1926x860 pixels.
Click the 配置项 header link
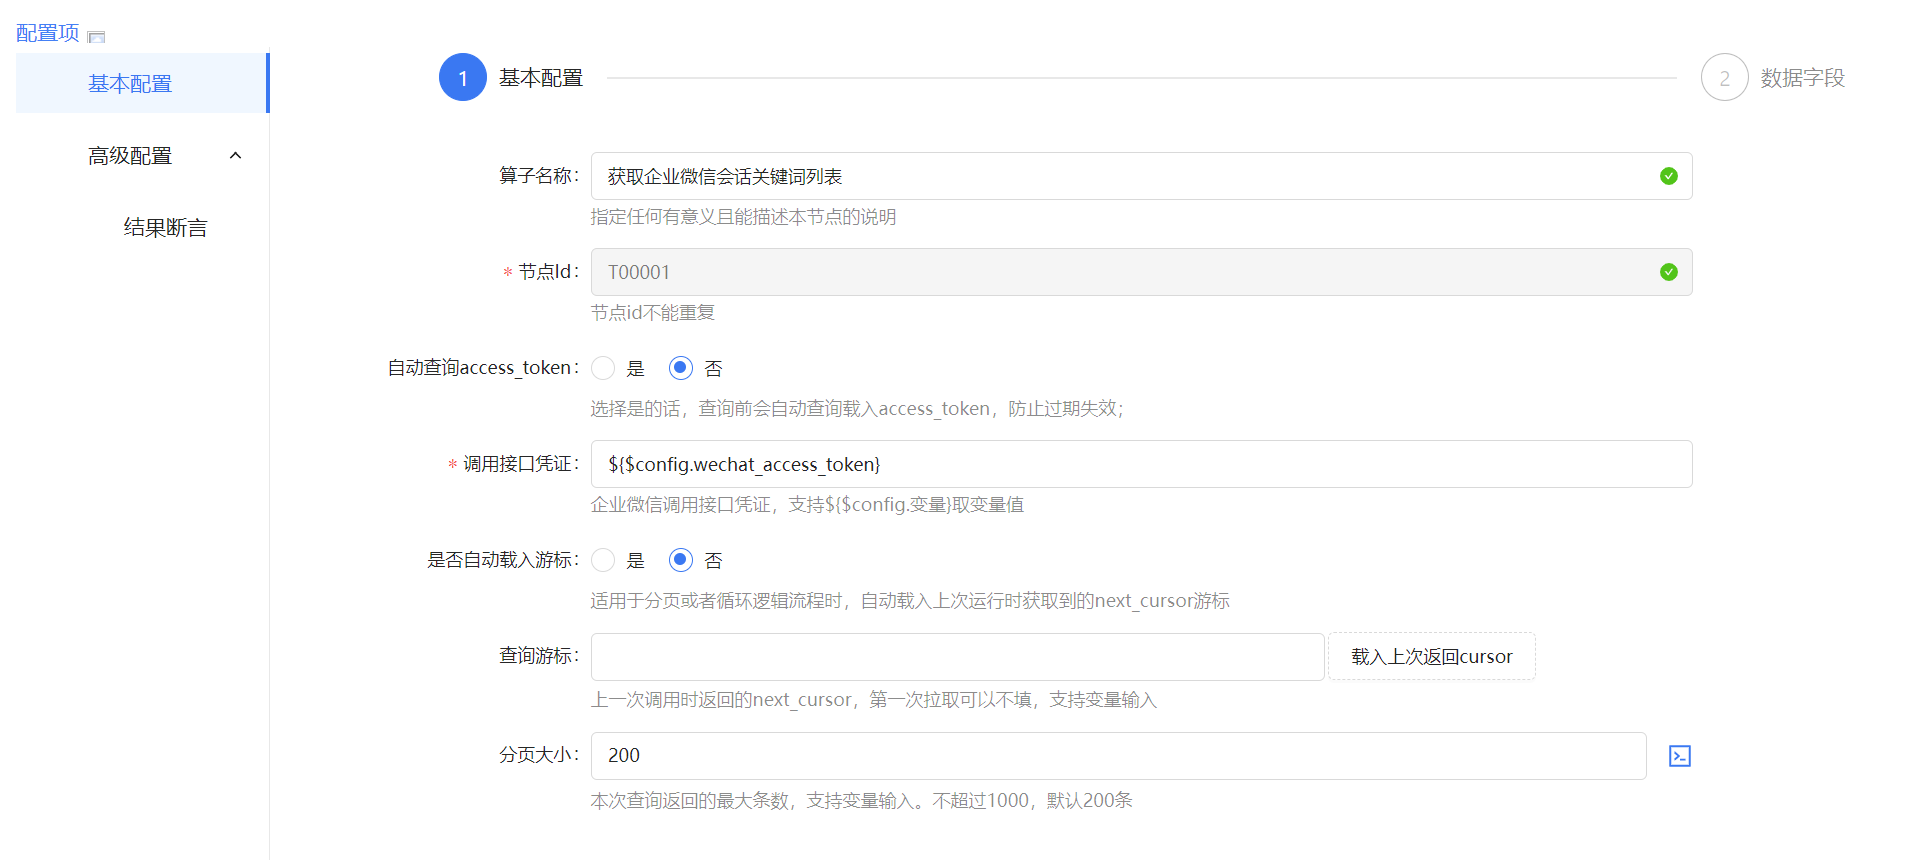pos(47,33)
